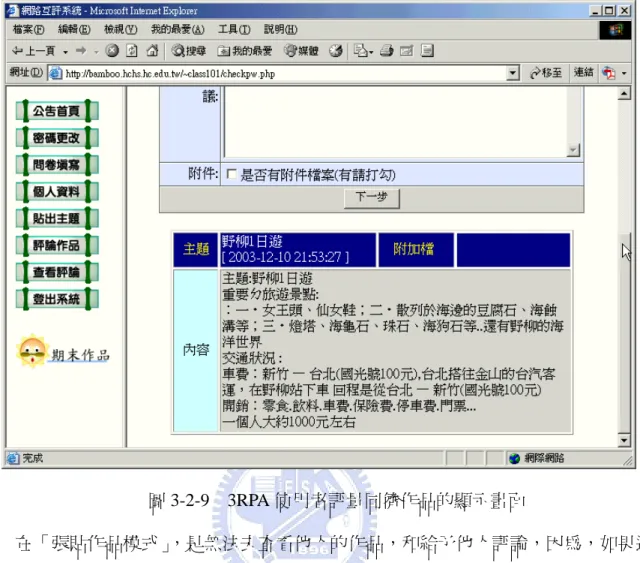640x563 pixels.
Task: Open 評論作品 sidebar button
Action: coord(57,245)
